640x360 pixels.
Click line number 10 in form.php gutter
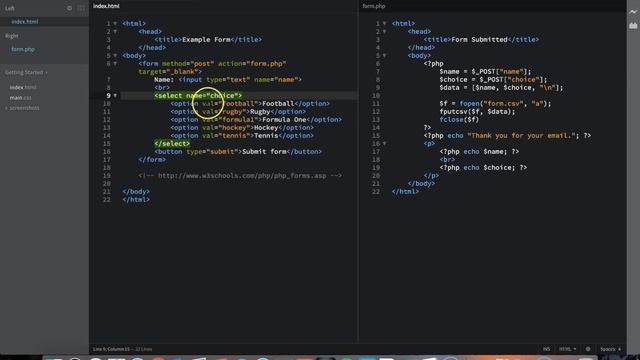[376, 96]
